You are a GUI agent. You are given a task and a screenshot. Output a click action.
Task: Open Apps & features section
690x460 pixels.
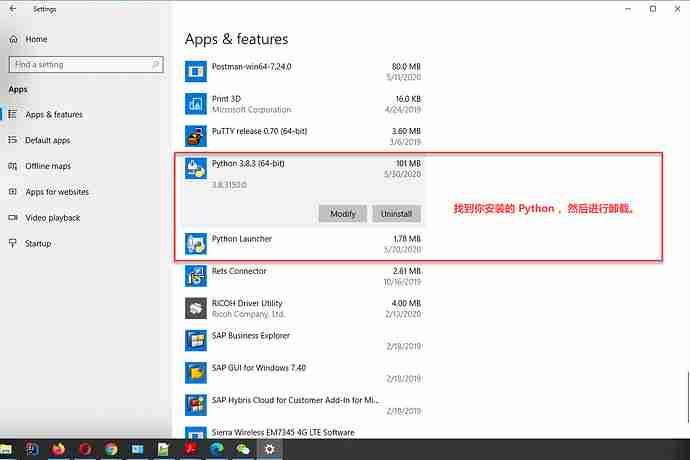click(45, 114)
